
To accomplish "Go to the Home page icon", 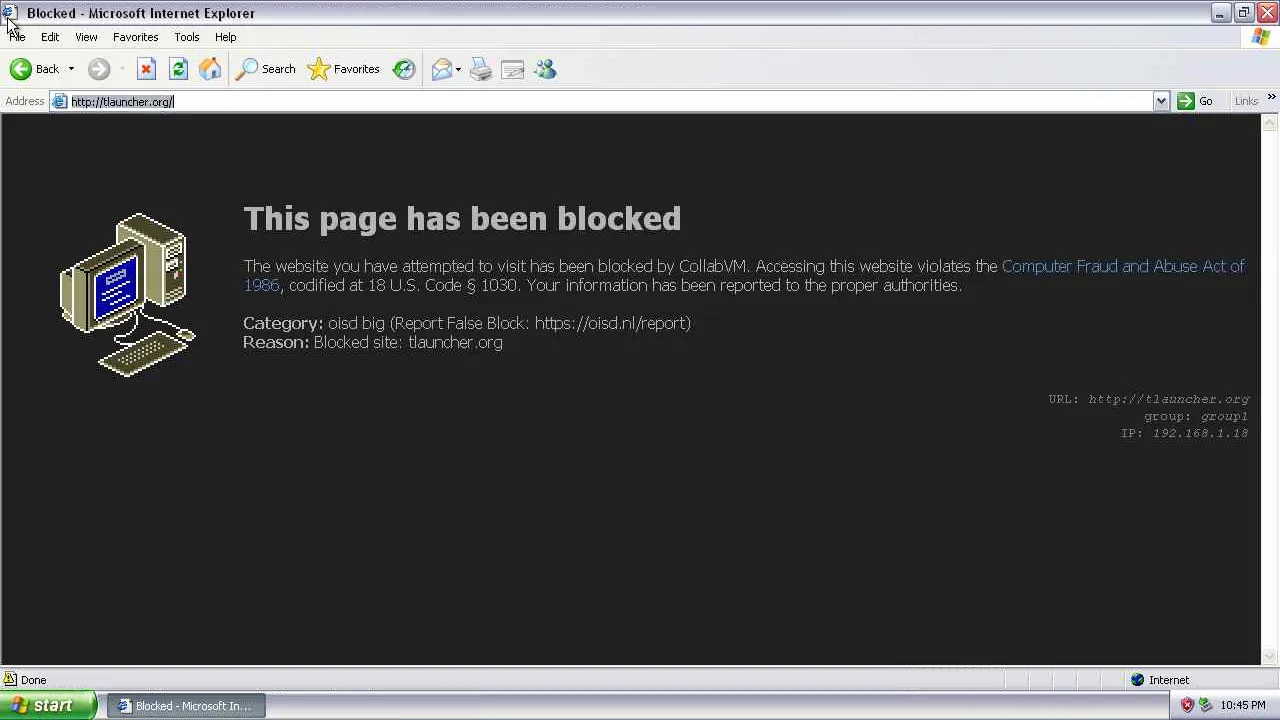I will click(210, 69).
